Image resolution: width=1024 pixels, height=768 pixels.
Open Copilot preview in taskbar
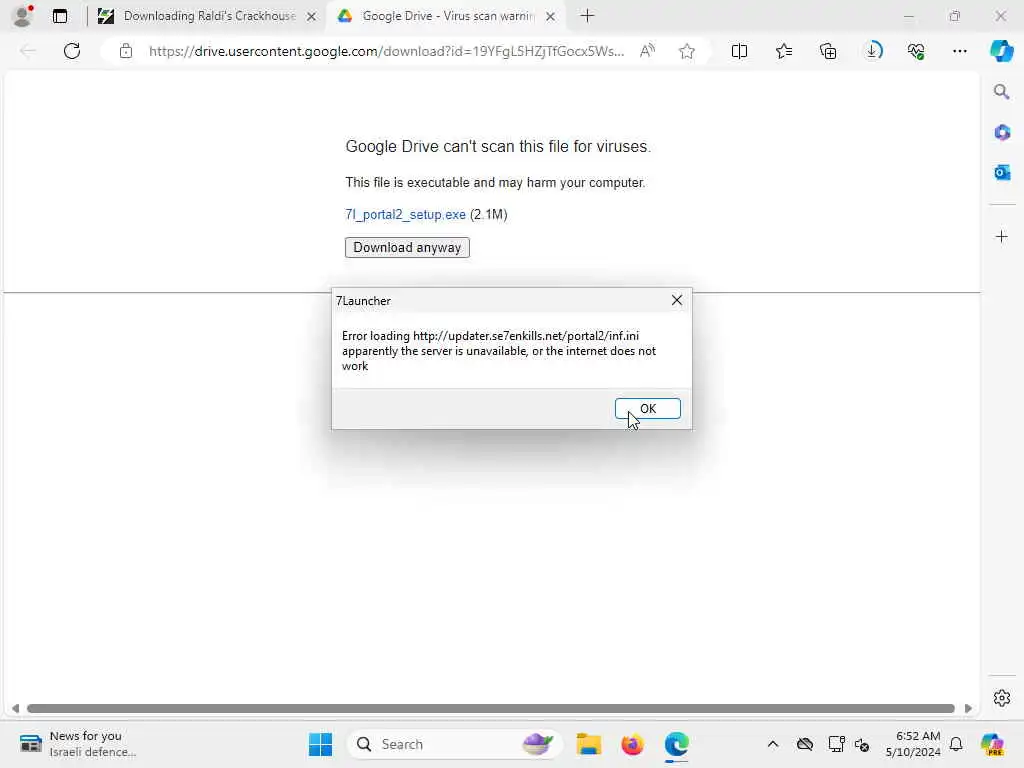992,744
